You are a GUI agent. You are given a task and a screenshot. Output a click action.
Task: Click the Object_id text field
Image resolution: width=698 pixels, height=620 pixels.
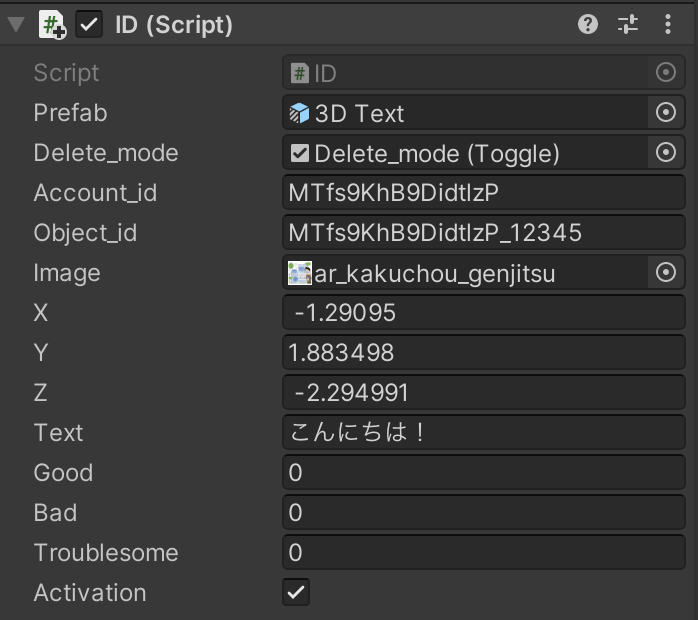(484, 233)
